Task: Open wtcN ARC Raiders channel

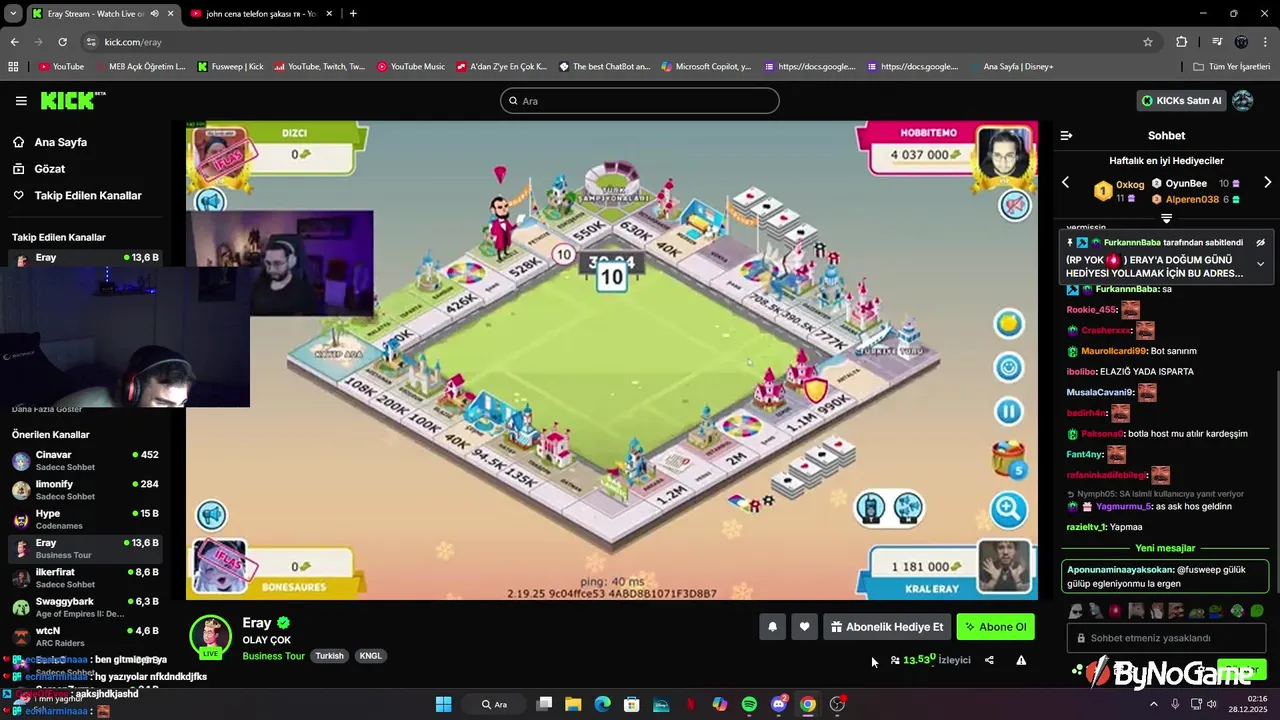Action: click(85, 636)
